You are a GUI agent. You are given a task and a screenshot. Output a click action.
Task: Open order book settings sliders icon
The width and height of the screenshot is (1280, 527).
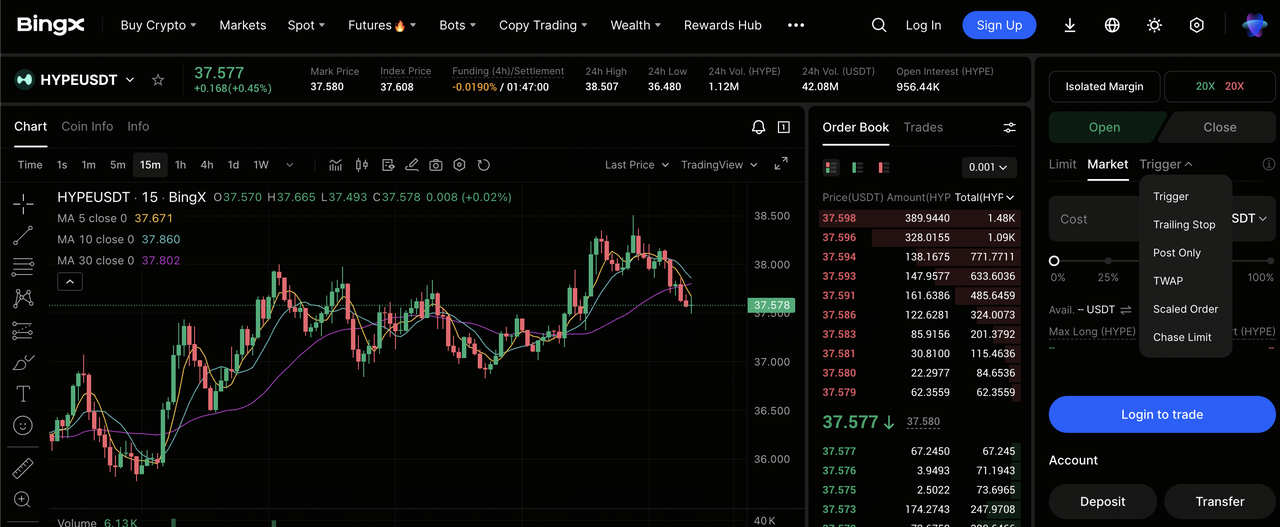pyautogui.click(x=1009, y=128)
